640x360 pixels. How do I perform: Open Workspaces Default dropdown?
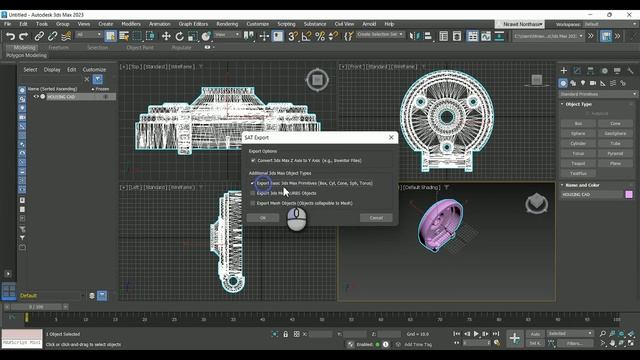610,24
